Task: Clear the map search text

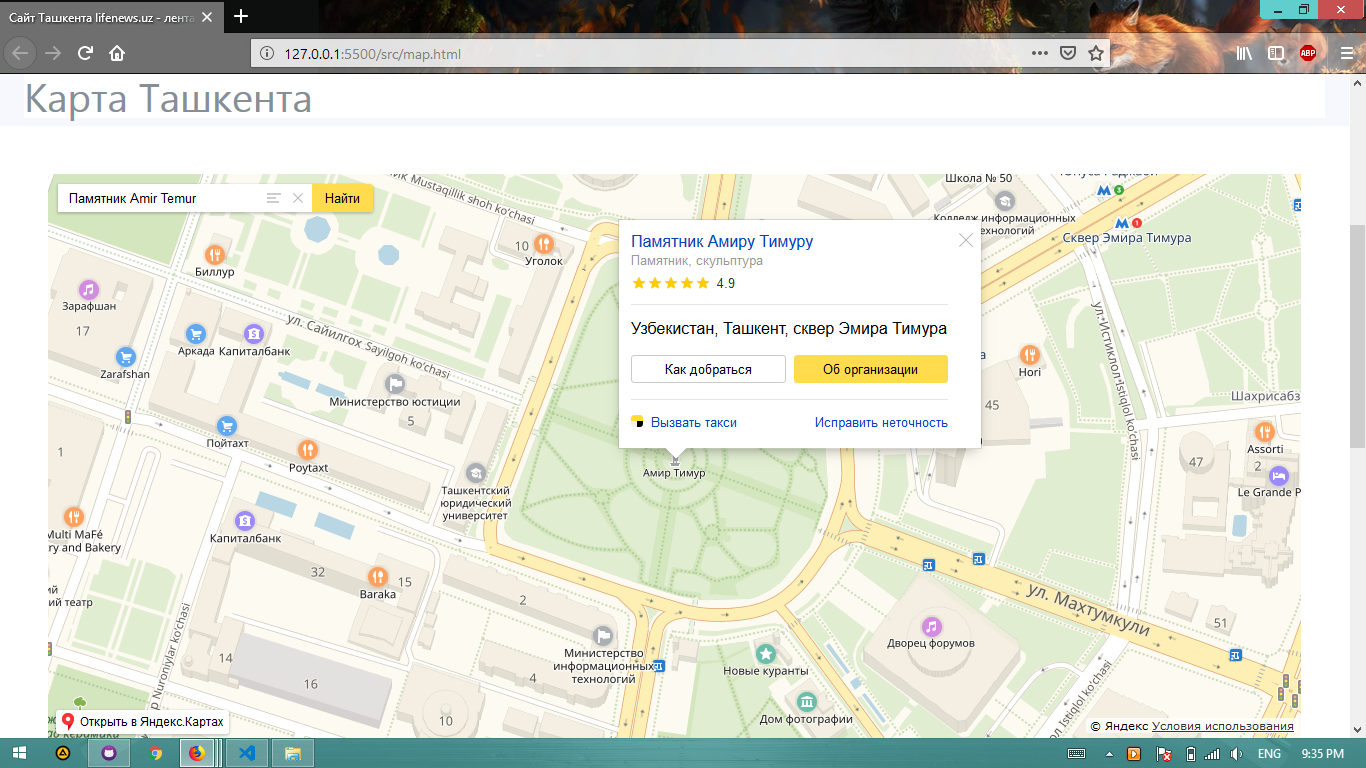Action: (298, 198)
